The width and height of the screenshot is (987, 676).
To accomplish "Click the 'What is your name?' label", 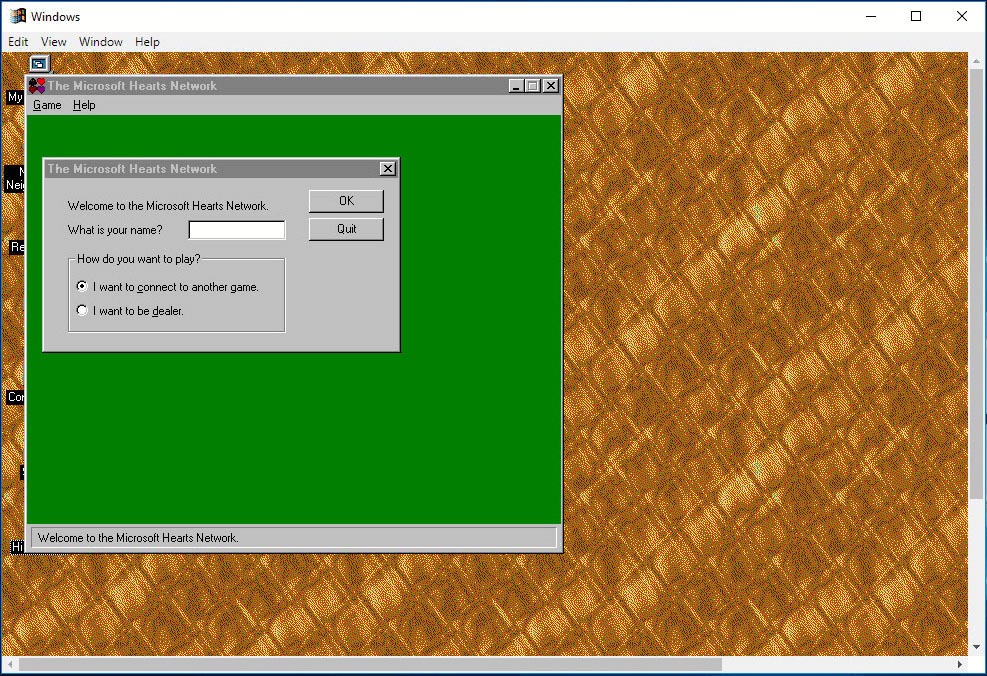I will pyautogui.click(x=115, y=230).
